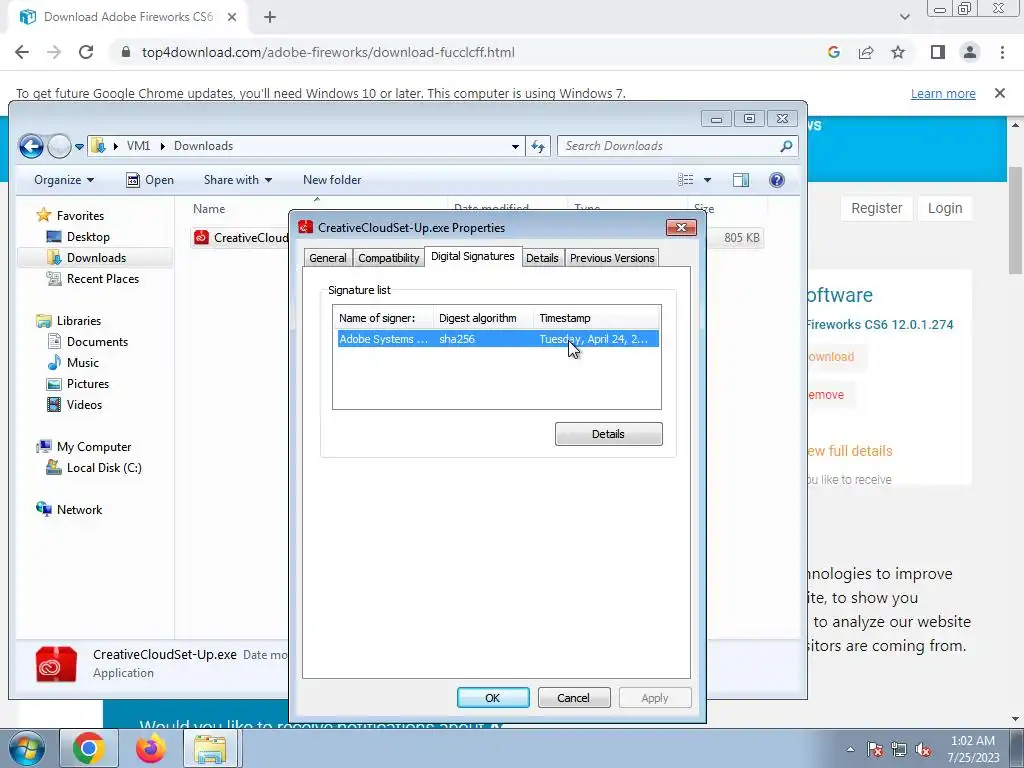The width and height of the screenshot is (1024, 768).
Task: Click the Name of signer column header
Action: (384, 318)
